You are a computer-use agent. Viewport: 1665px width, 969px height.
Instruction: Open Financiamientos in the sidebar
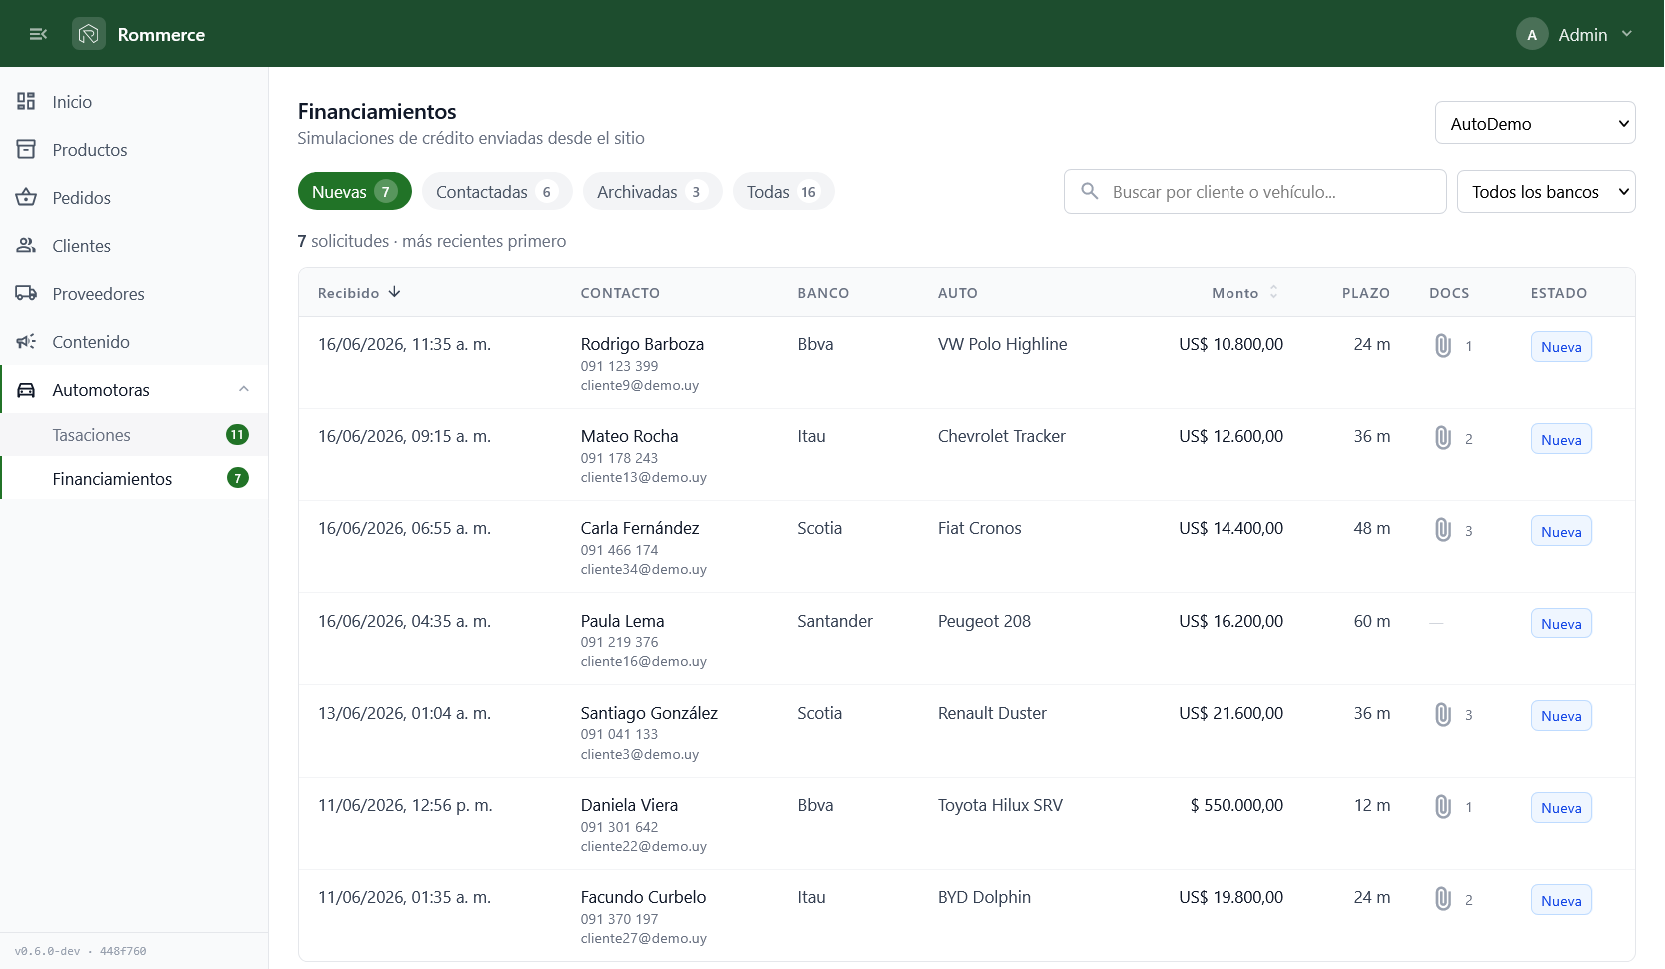134,479
